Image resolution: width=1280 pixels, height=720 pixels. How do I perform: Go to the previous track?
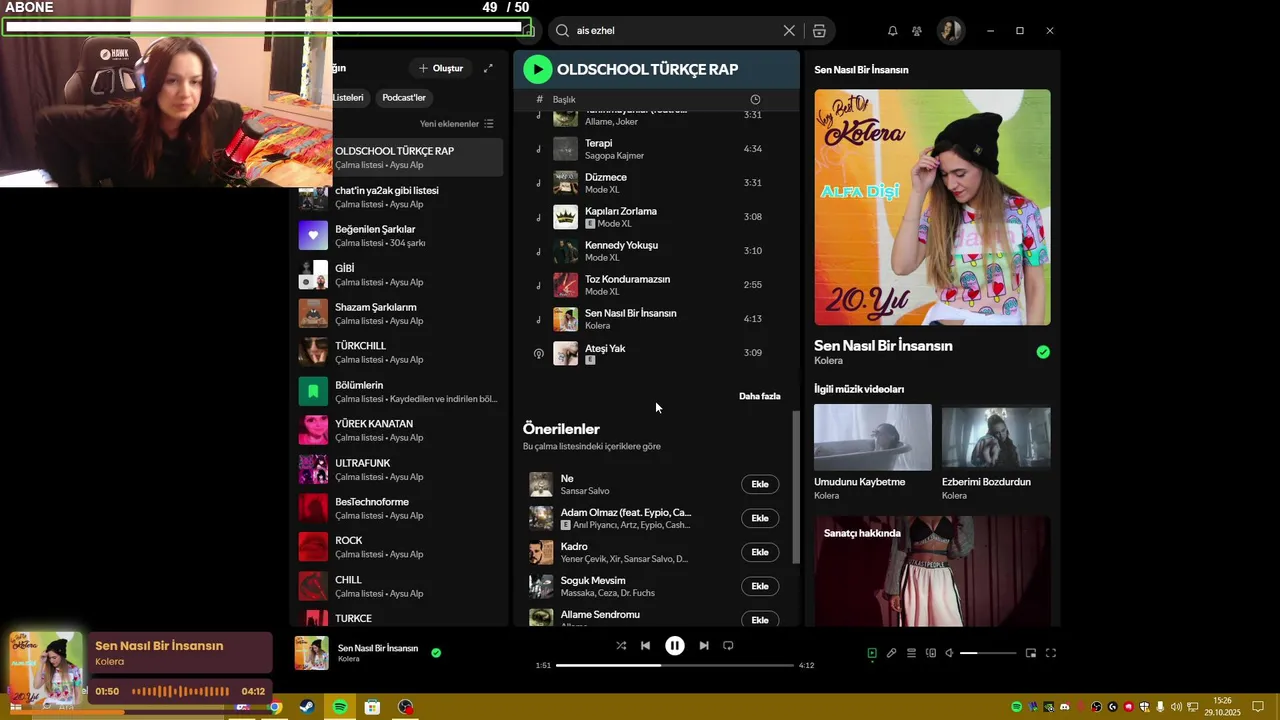pos(645,646)
